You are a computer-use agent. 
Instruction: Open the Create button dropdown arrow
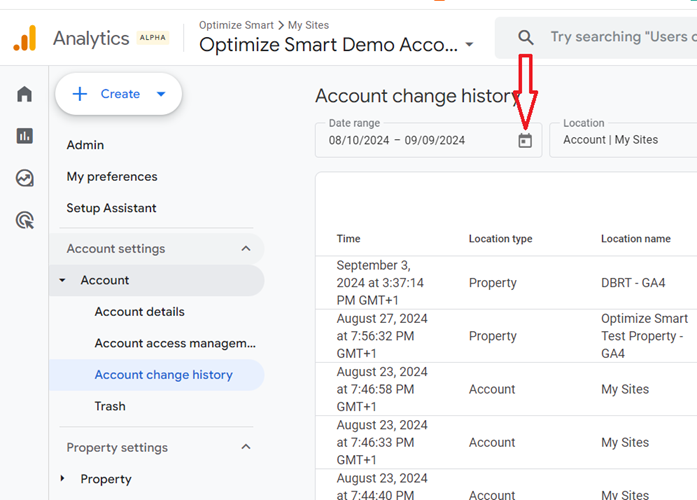[x=161, y=94]
